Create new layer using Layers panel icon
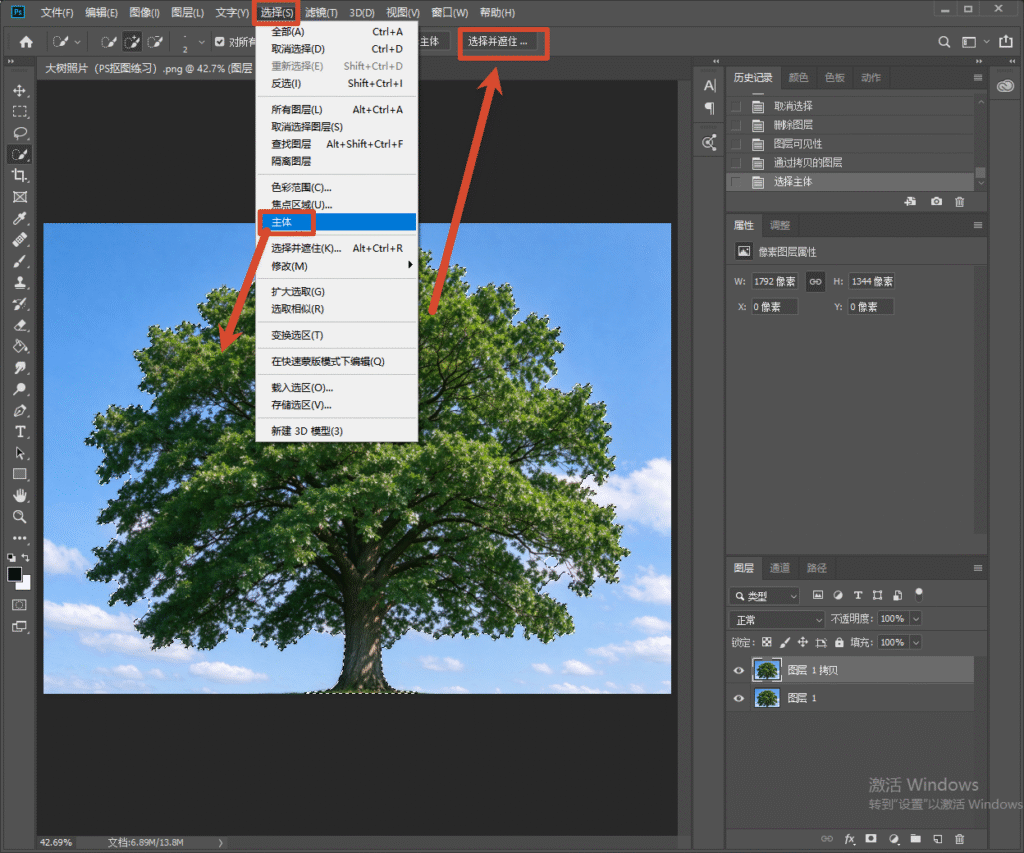This screenshot has width=1024, height=853. pyautogui.click(x=938, y=839)
